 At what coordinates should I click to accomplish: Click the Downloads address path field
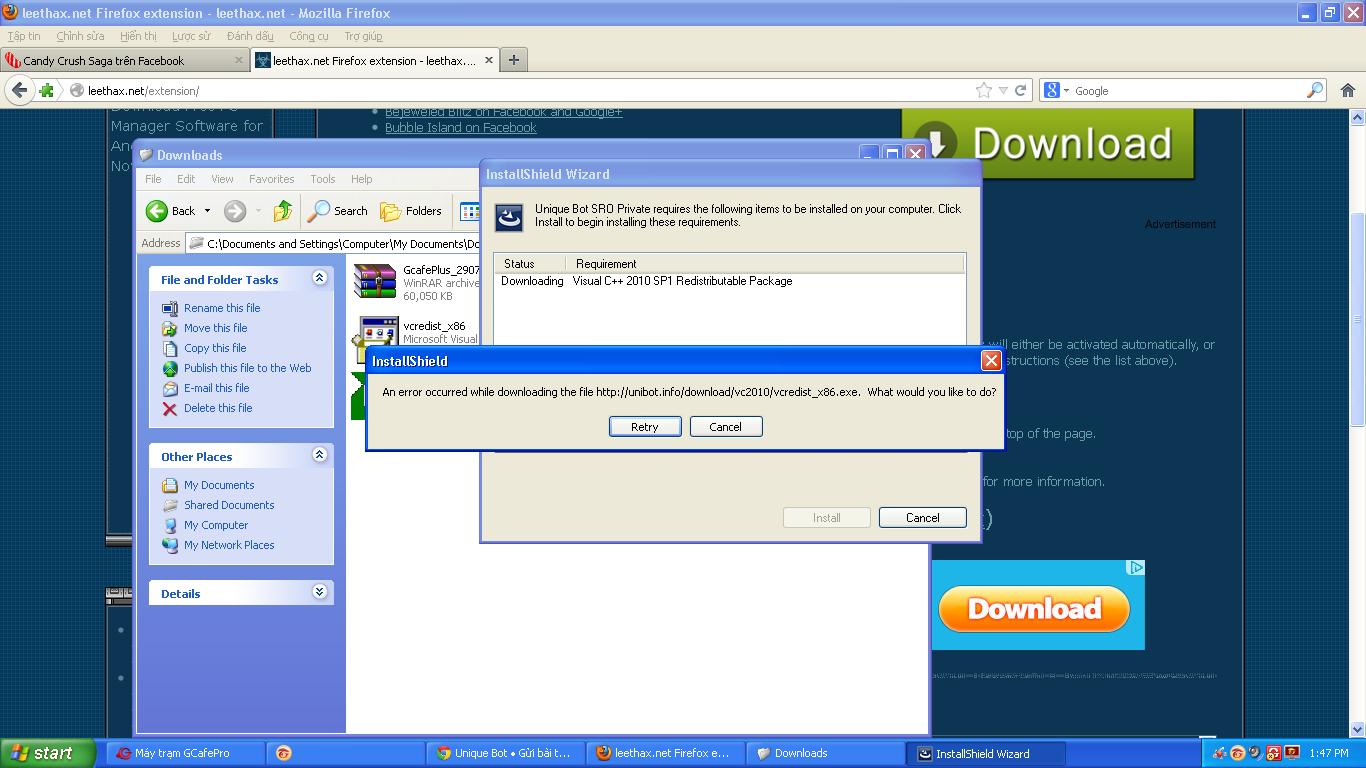coord(335,243)
